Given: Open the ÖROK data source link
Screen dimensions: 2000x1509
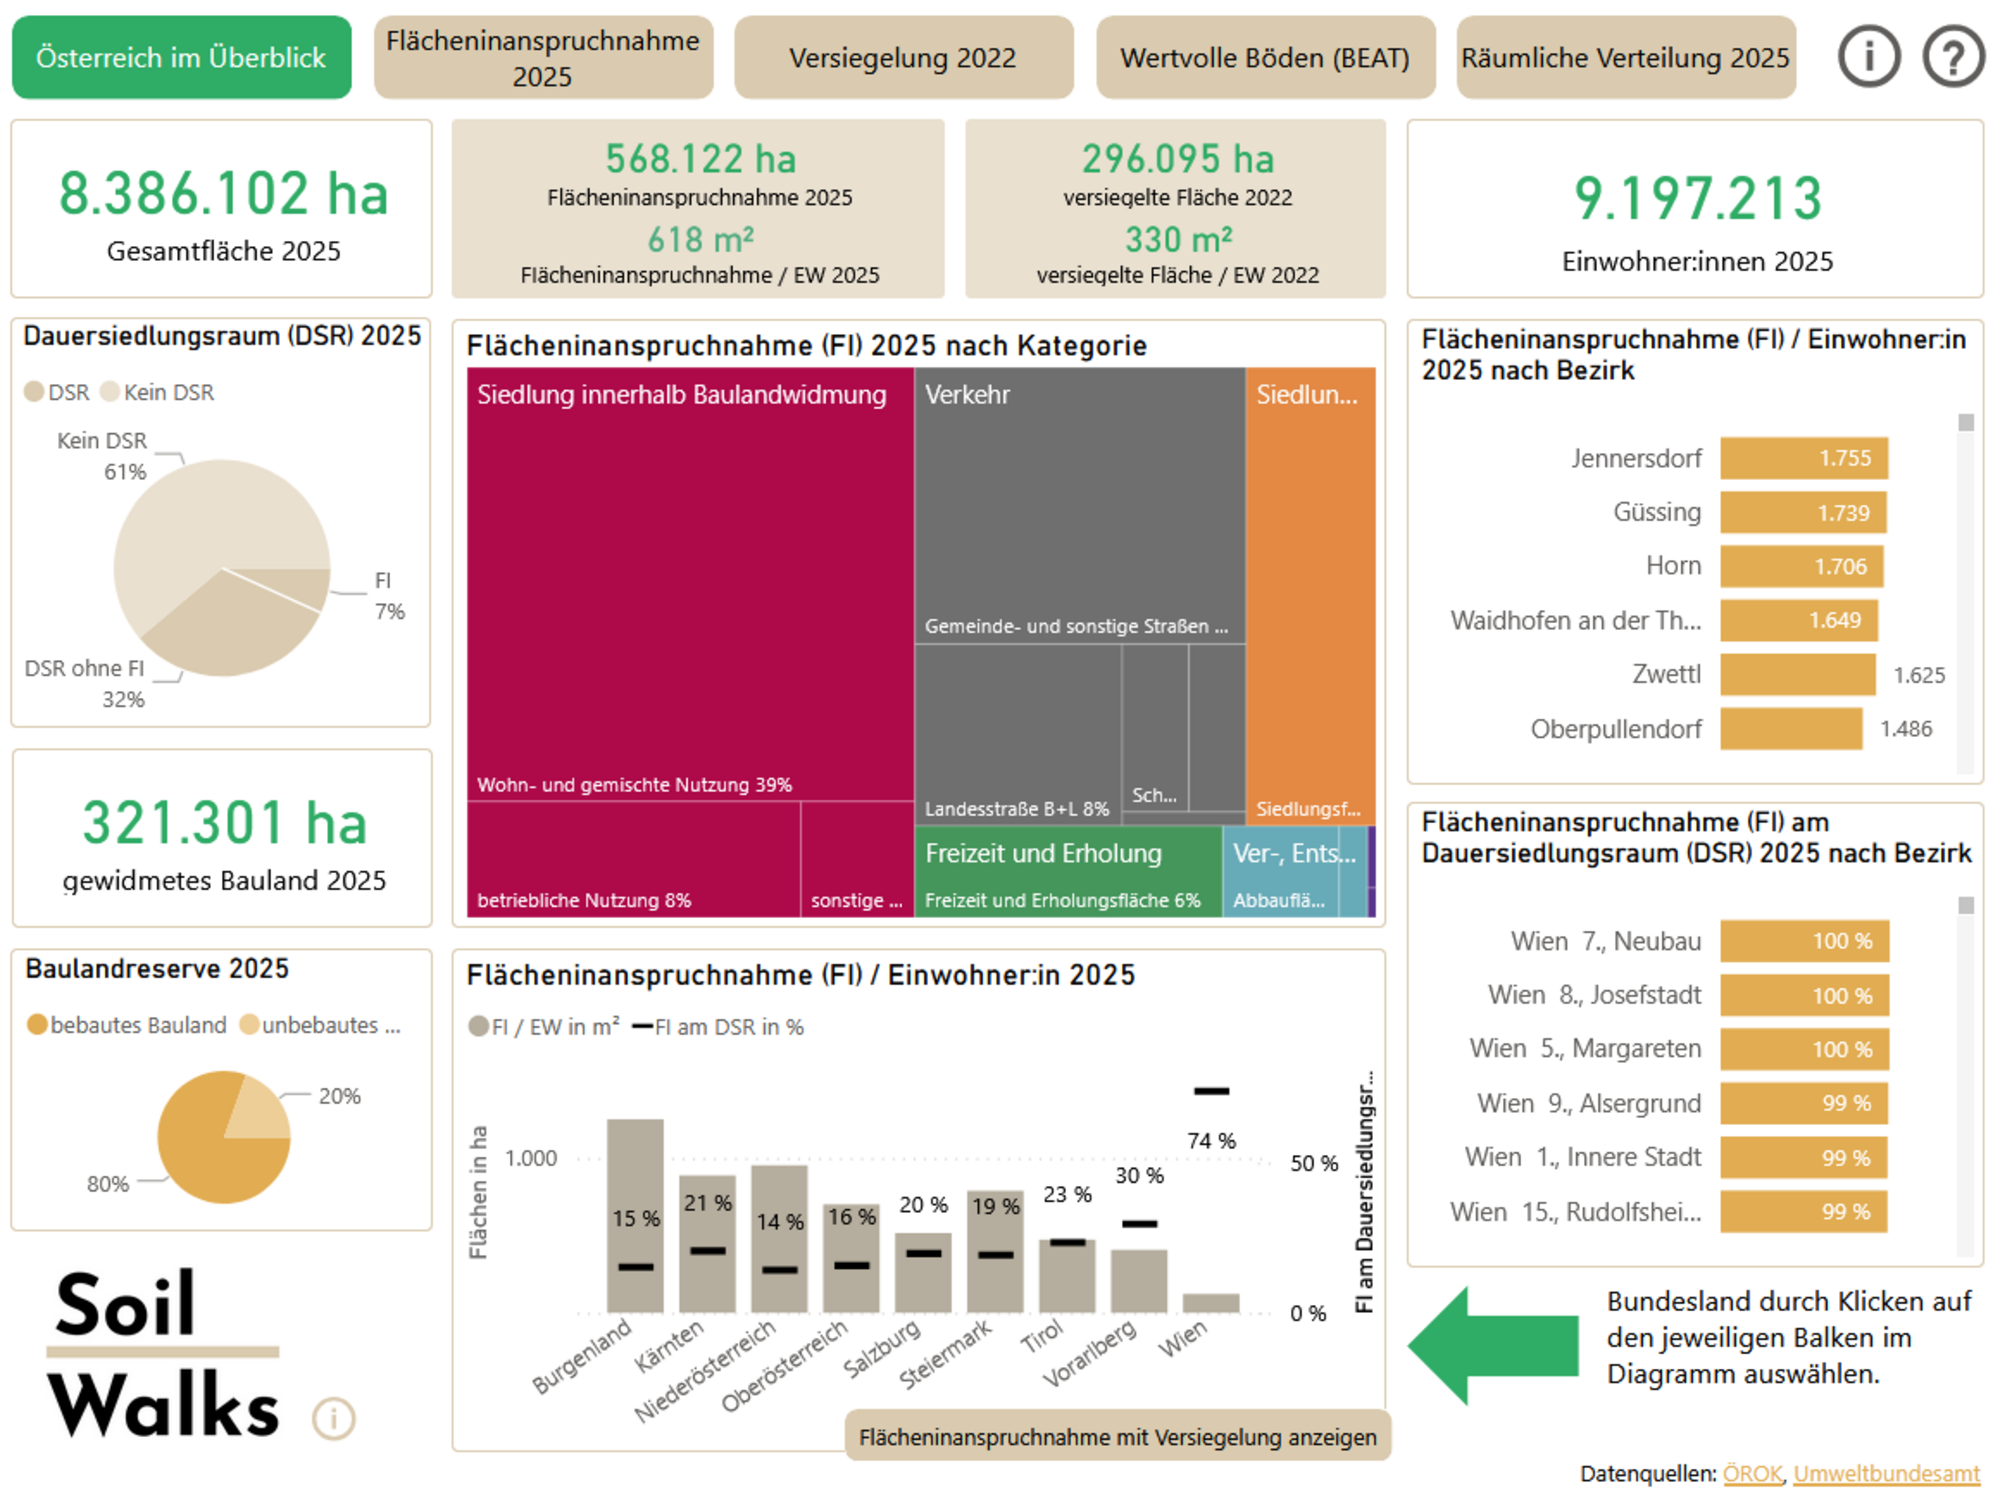Looking at the screenshot, I should pyautogui.click(x=1752, y=1474).
